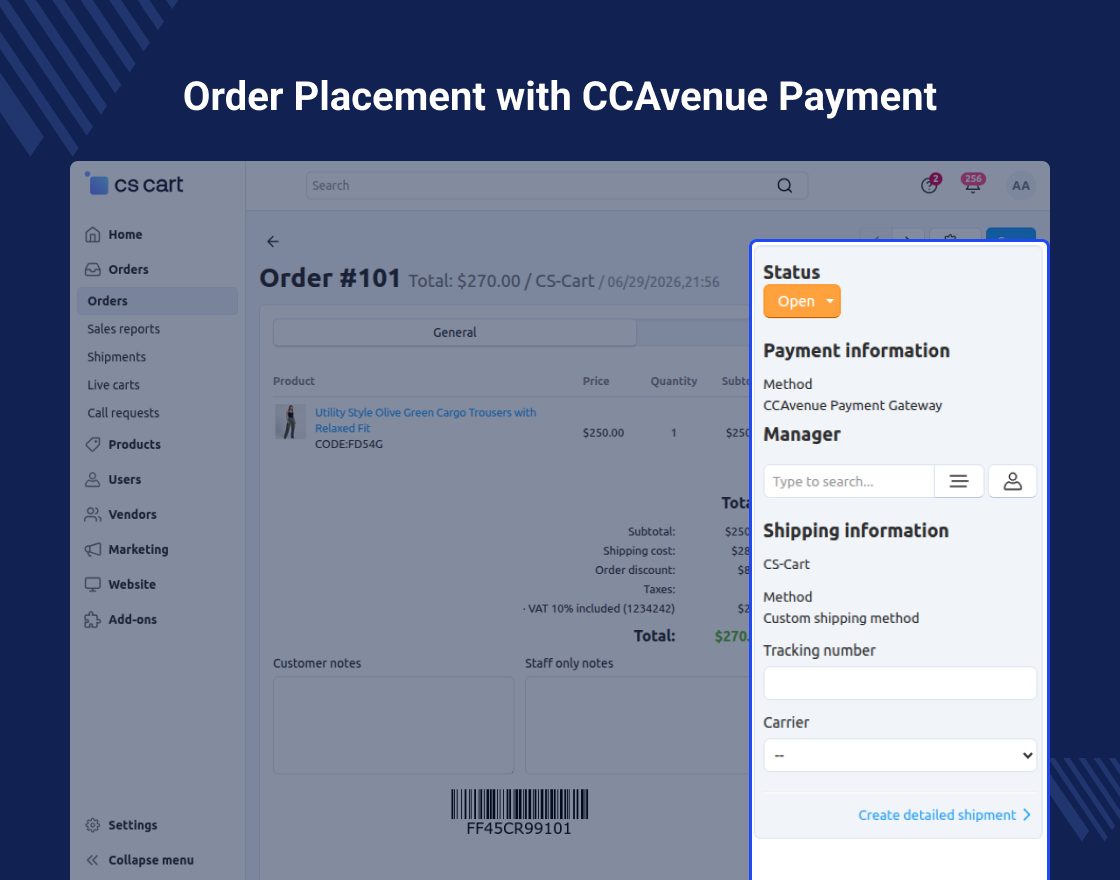Open the Carrier dropdown
Screen dimensions: 1120x880
tap(900, 755)
